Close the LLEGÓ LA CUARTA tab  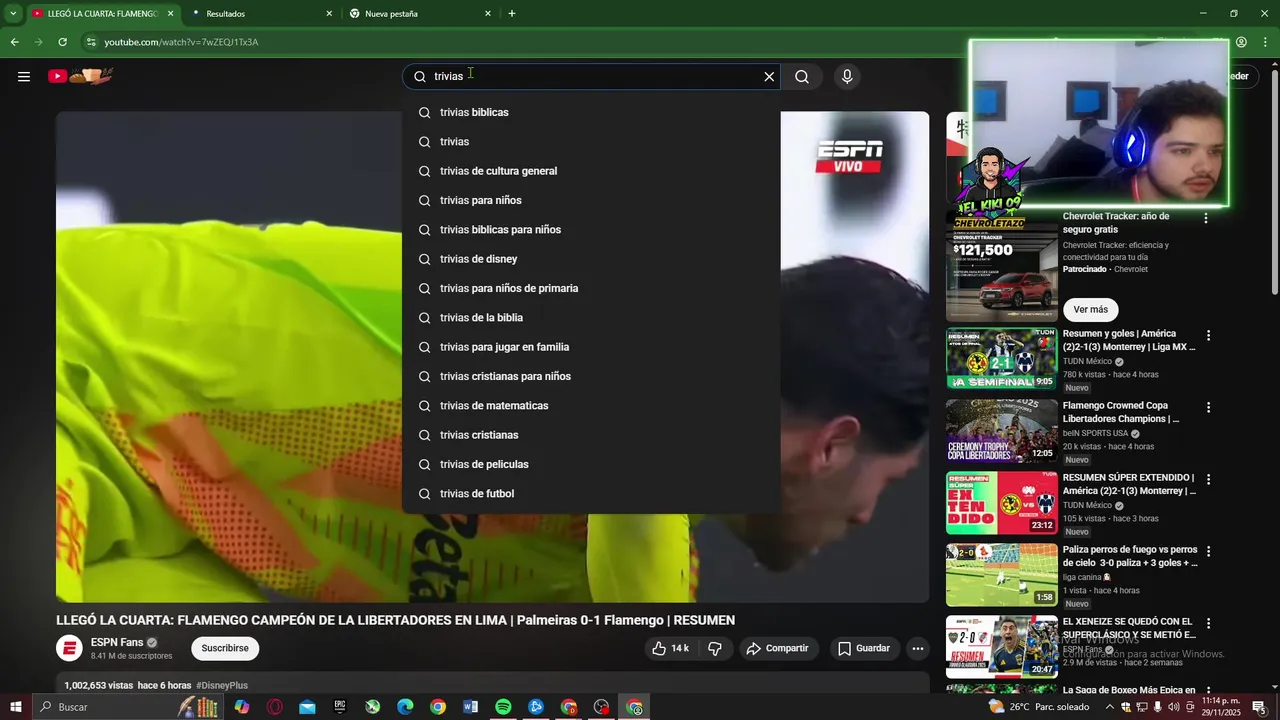(170, 14)
